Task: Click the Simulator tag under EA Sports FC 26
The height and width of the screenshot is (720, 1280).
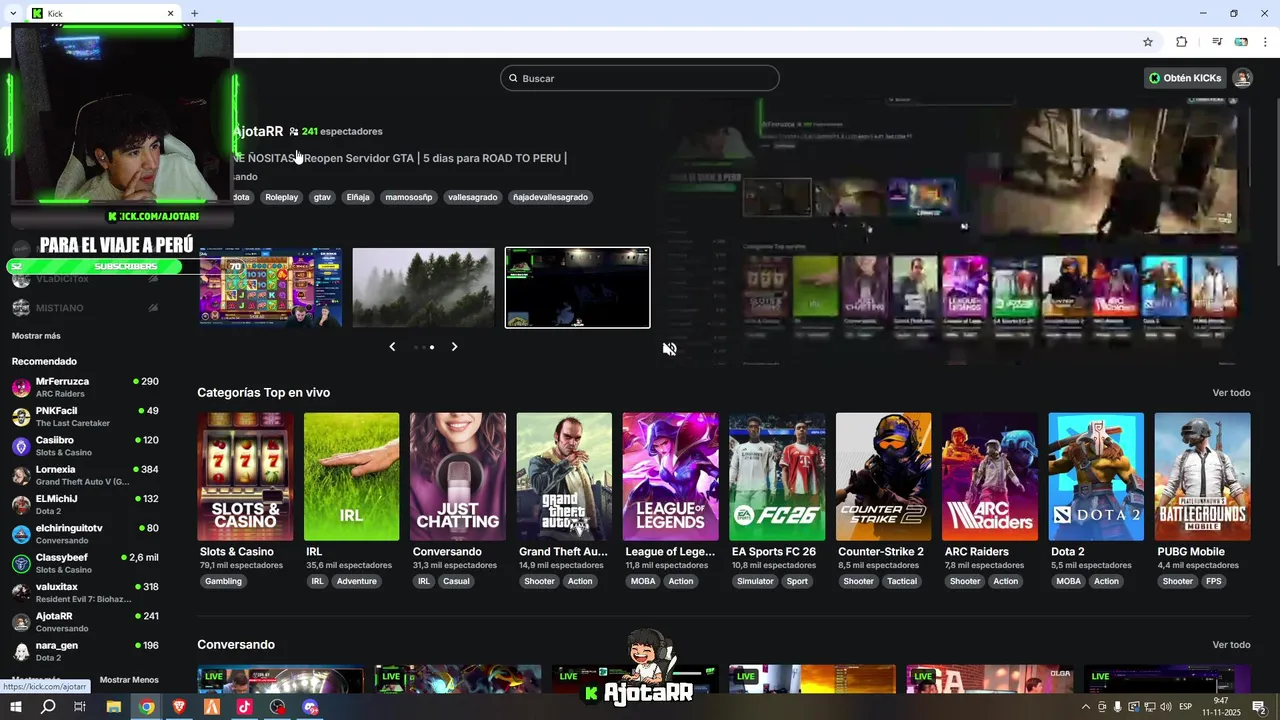Action: tap(755, 581)
